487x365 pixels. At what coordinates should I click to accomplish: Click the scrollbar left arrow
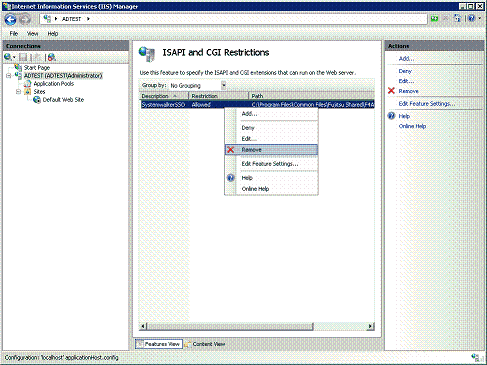point(143,326)
